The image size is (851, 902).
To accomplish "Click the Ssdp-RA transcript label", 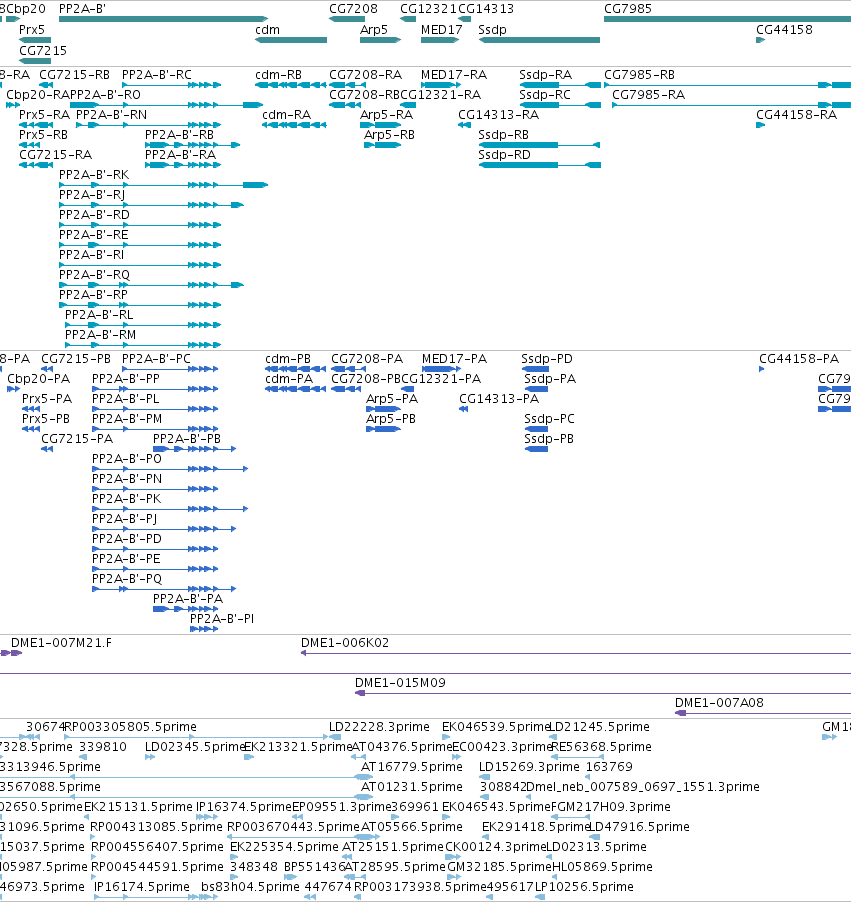I will pos(545,75).
